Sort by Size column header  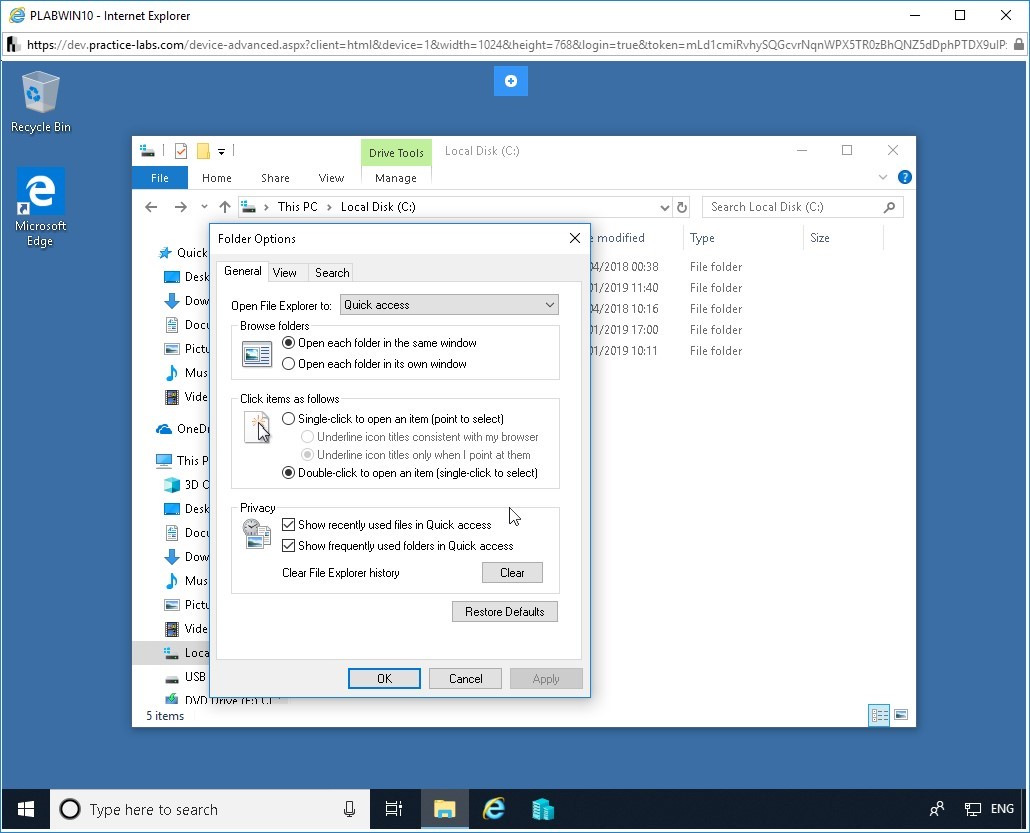pos(843,238)
